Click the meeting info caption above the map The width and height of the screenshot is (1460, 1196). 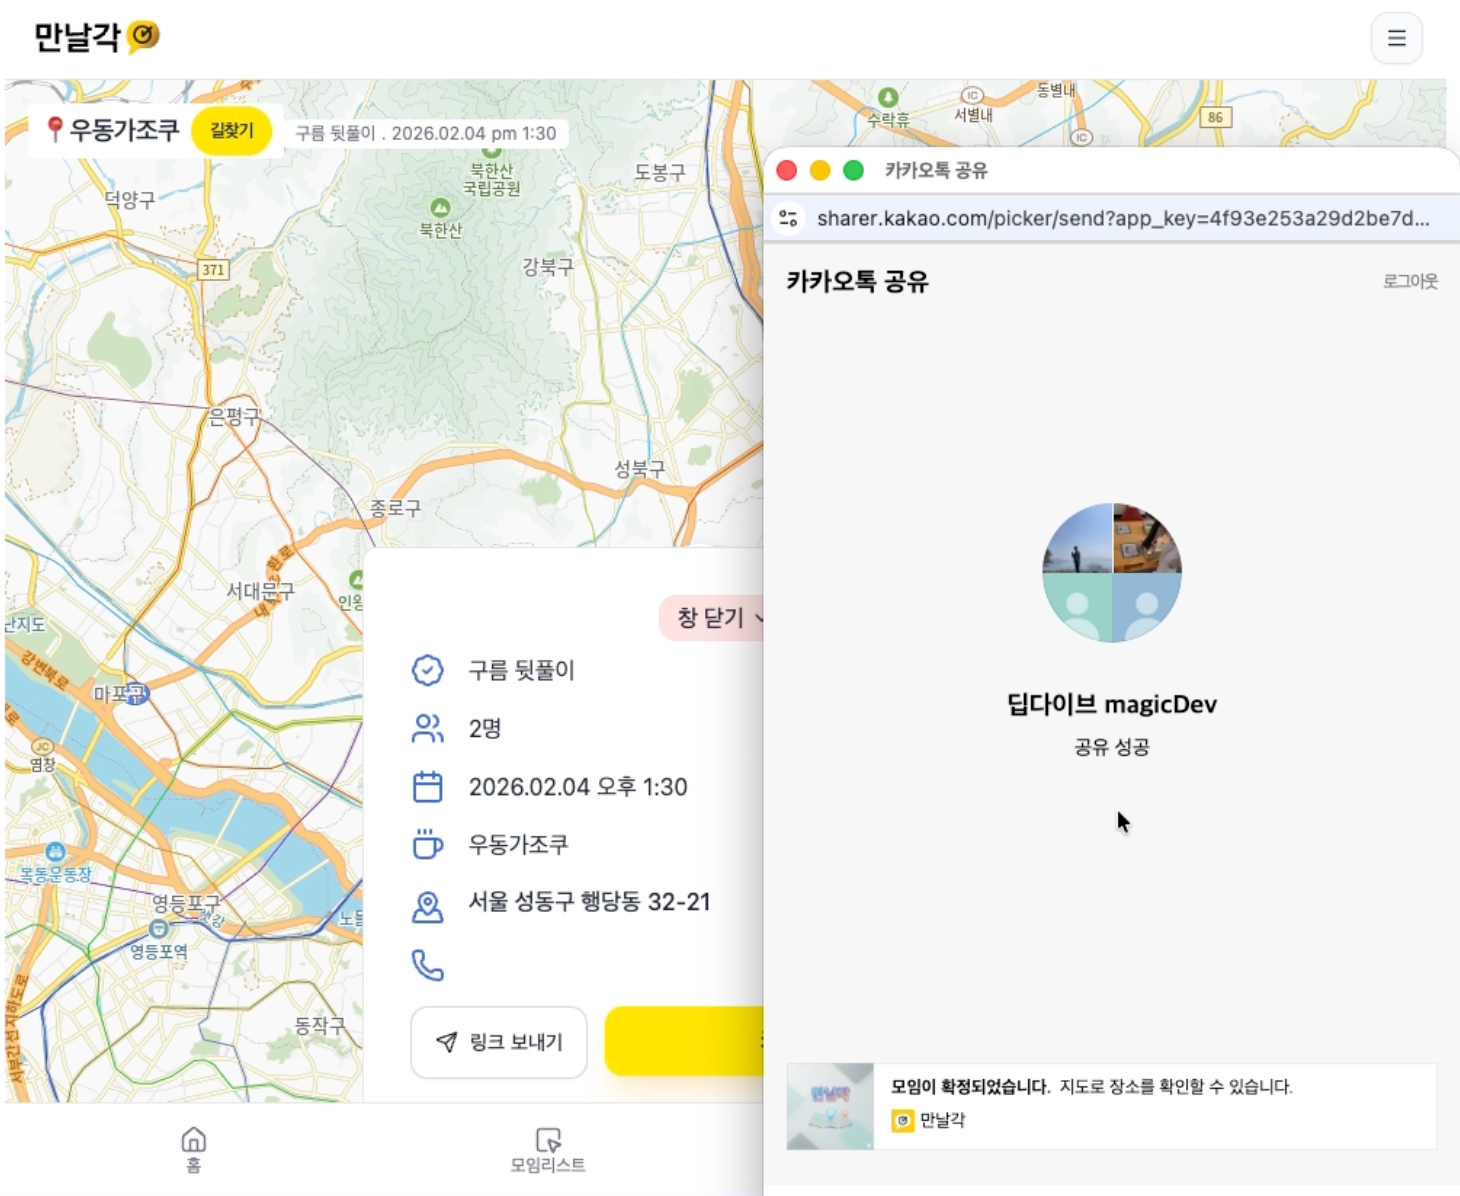[426, 133]
